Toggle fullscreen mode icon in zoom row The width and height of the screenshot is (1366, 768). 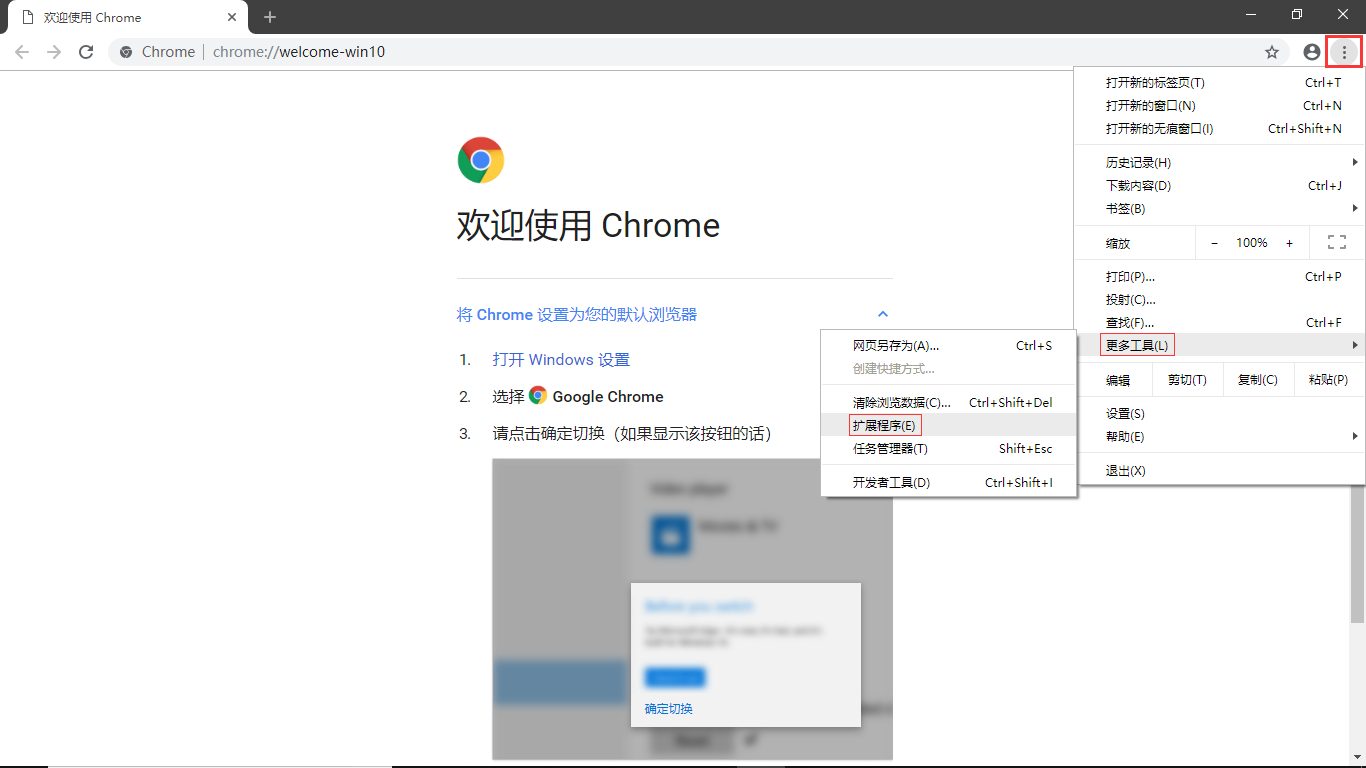(x=1337, y=242)
